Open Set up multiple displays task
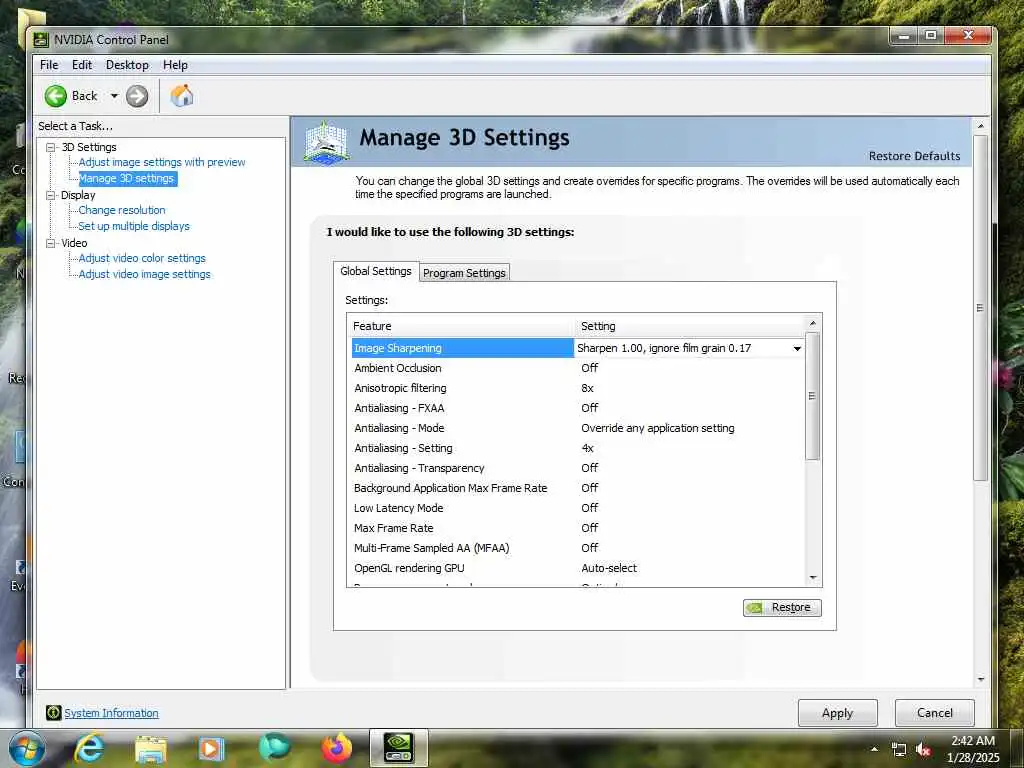This screenshot has height=768, width=1024. 134,226
